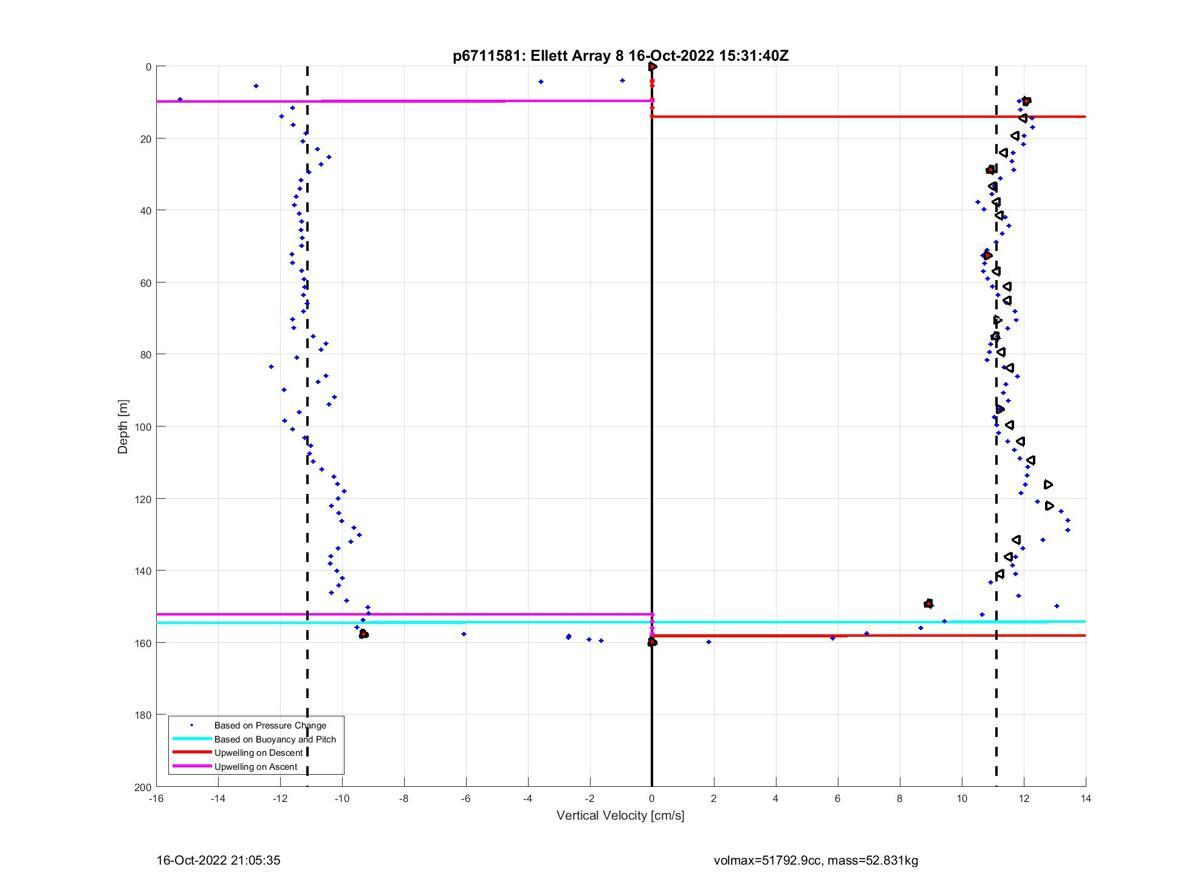Click the timestamp 16-Oct-2022 21:05:35
This screenshot has height=885, width=1200.
click(217, 860)
